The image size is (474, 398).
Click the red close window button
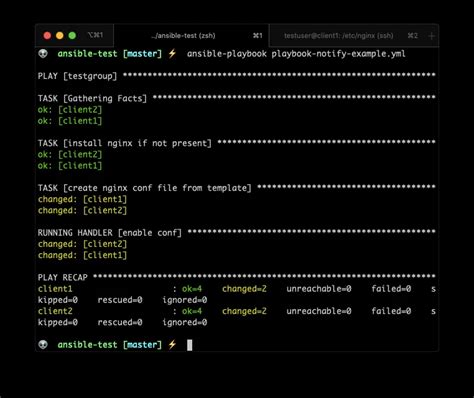(x=47, y=35)
